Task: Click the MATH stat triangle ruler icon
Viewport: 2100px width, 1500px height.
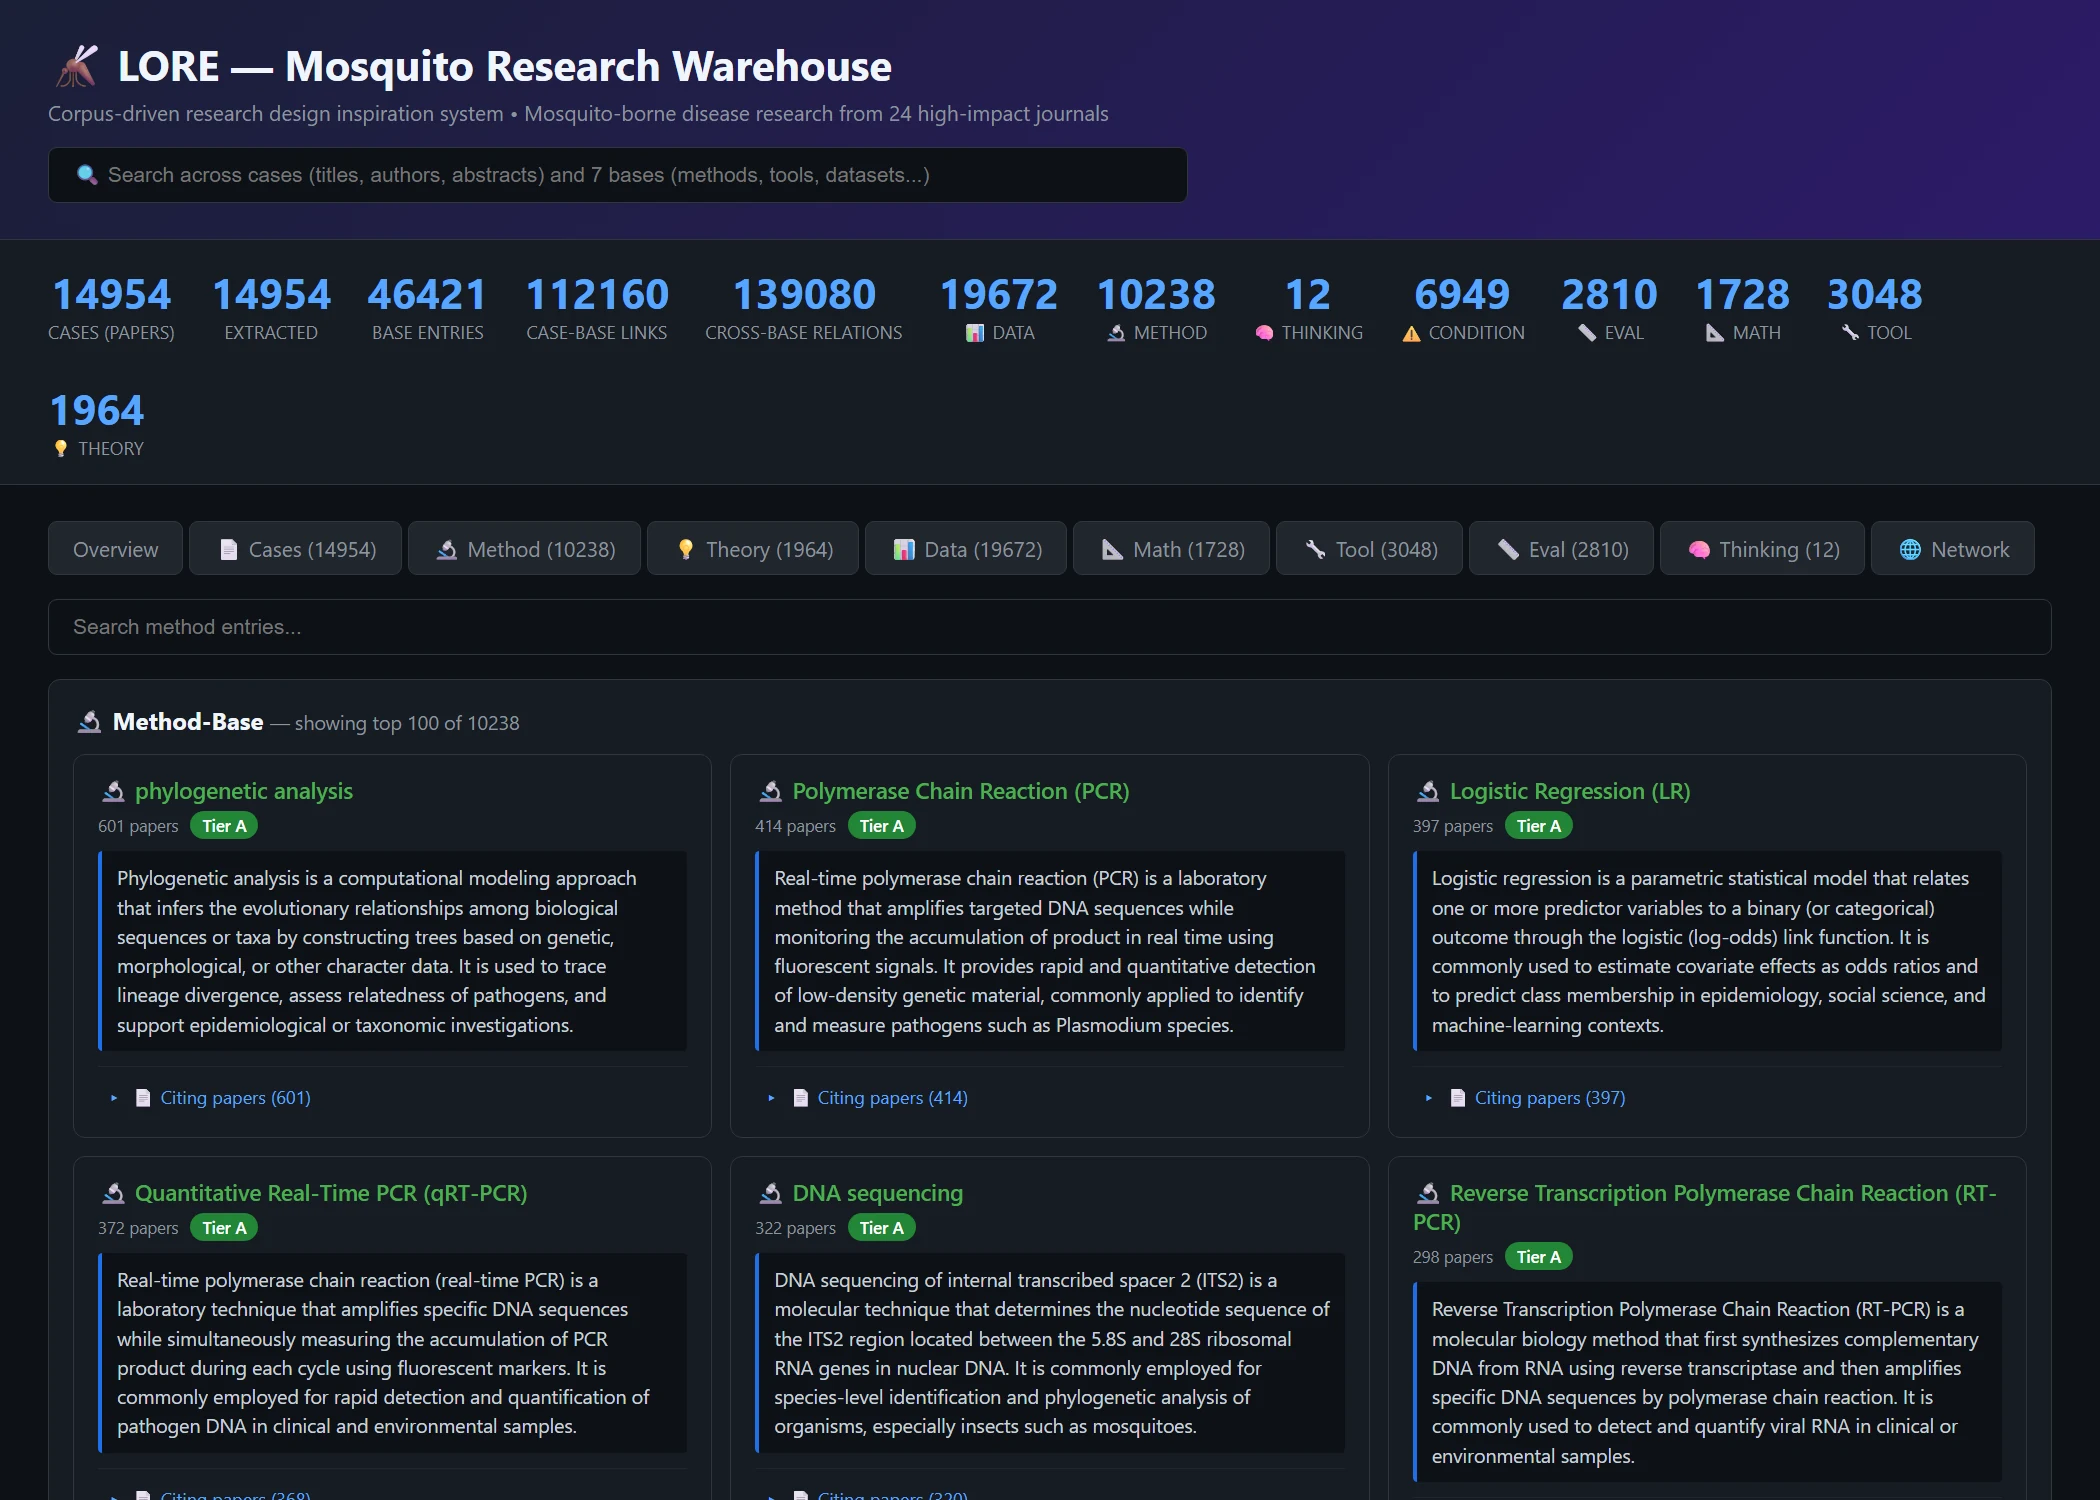Action: pyautogui.click(x=1715, y=333)
